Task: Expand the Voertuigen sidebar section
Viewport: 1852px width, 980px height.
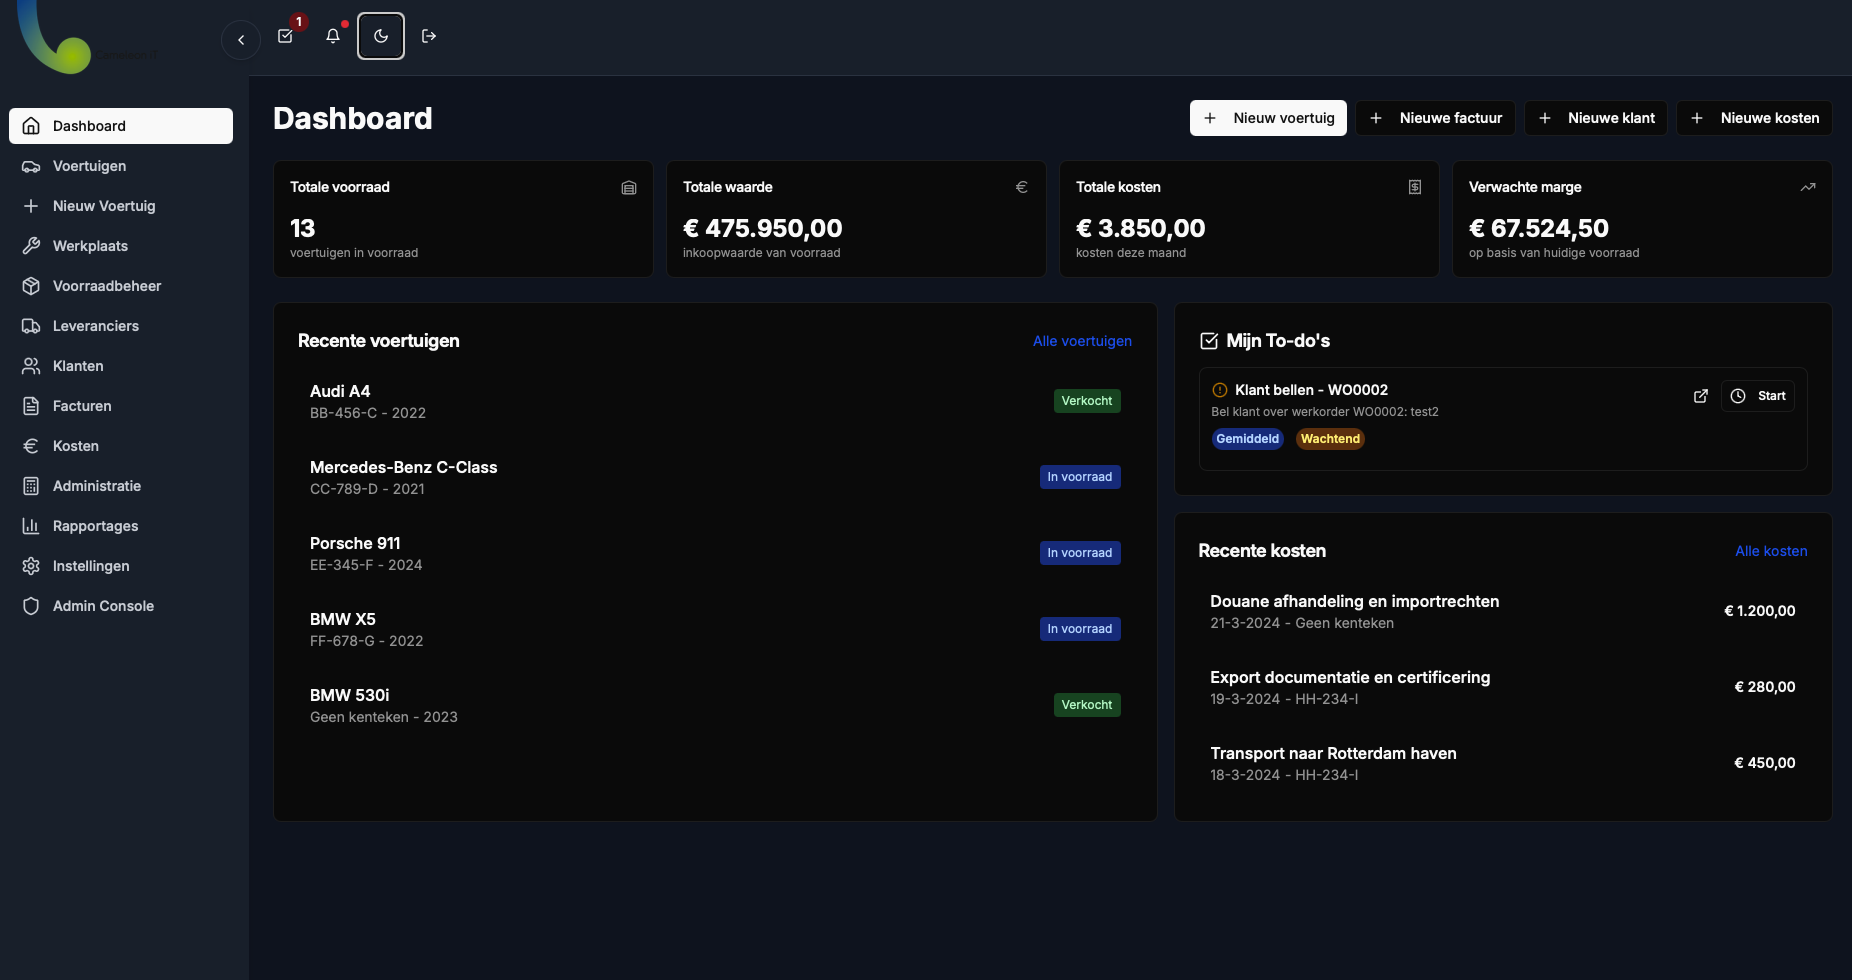Action: coord(88,166)
